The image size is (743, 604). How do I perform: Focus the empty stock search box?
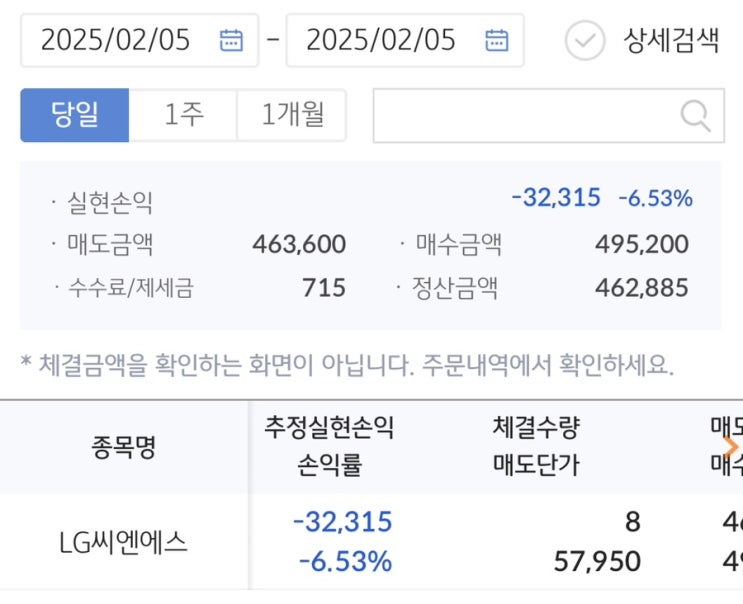click(525, 115)
